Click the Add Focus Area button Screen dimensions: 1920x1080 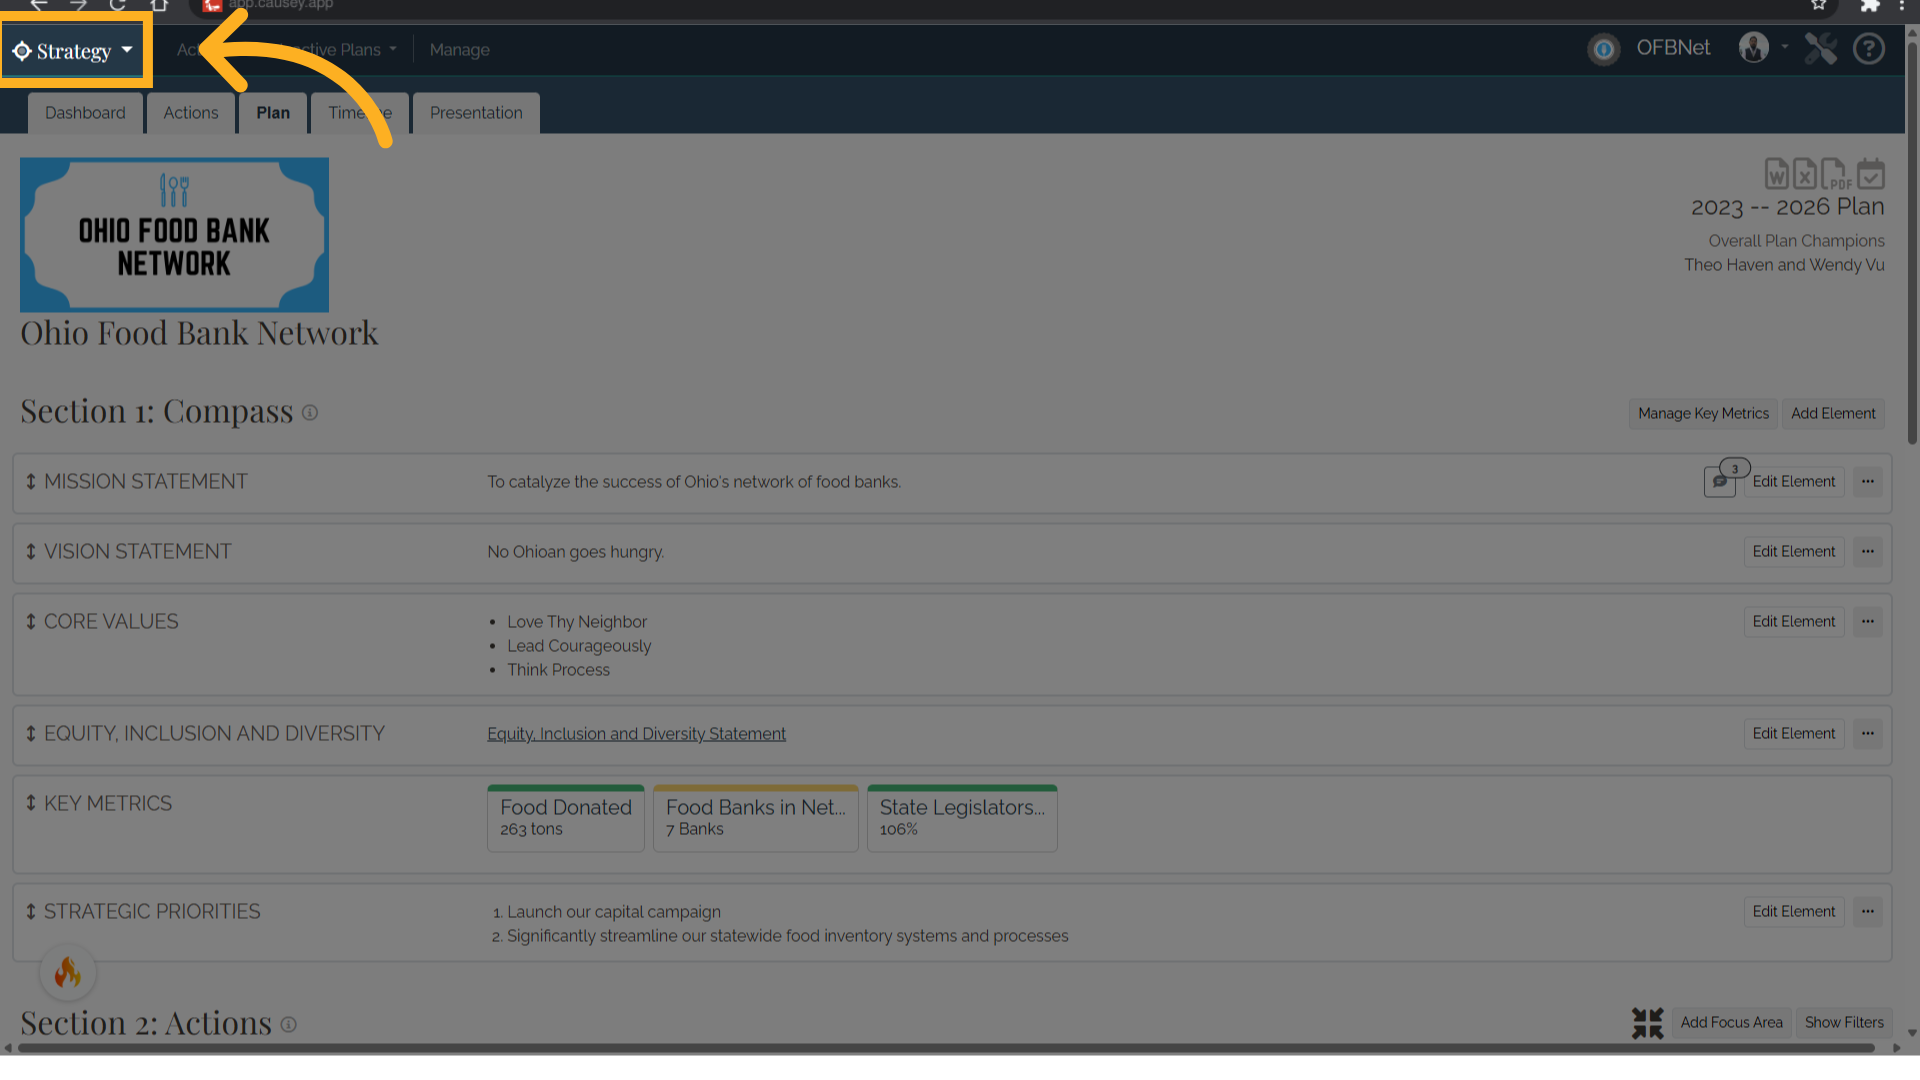1732,1023
